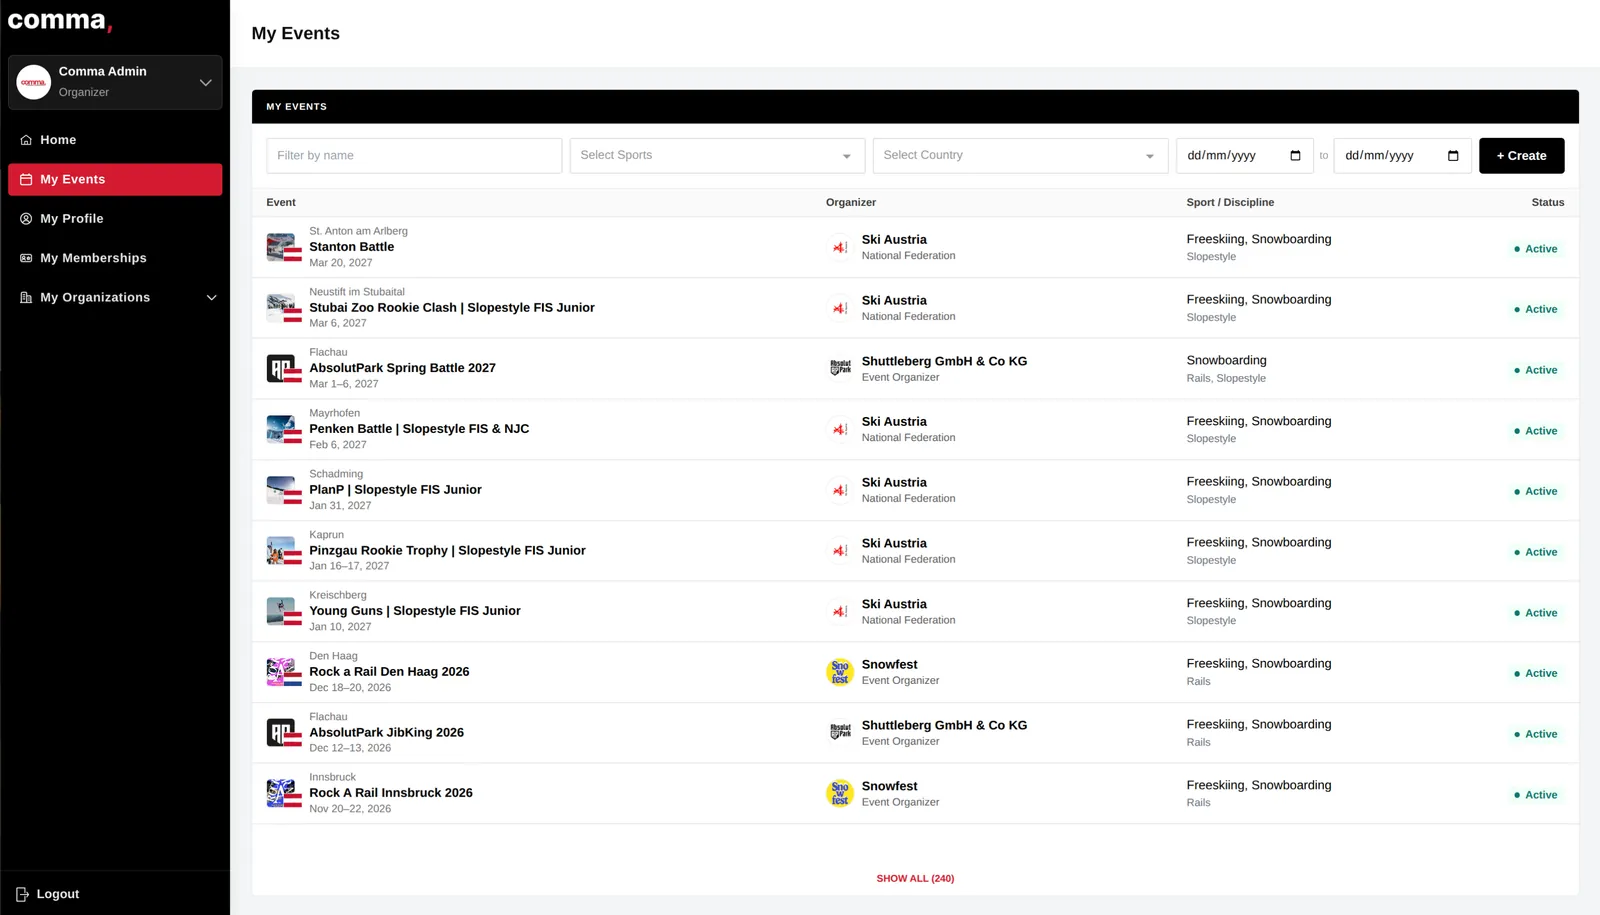Click the comma logo in sidebar
The height and width of the screenshot is (915, 1600).
point(60,21)
